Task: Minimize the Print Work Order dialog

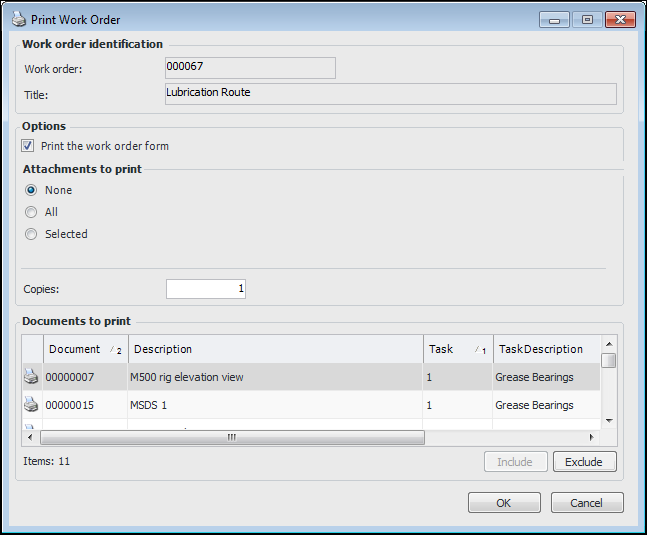Action: [554, 19]
